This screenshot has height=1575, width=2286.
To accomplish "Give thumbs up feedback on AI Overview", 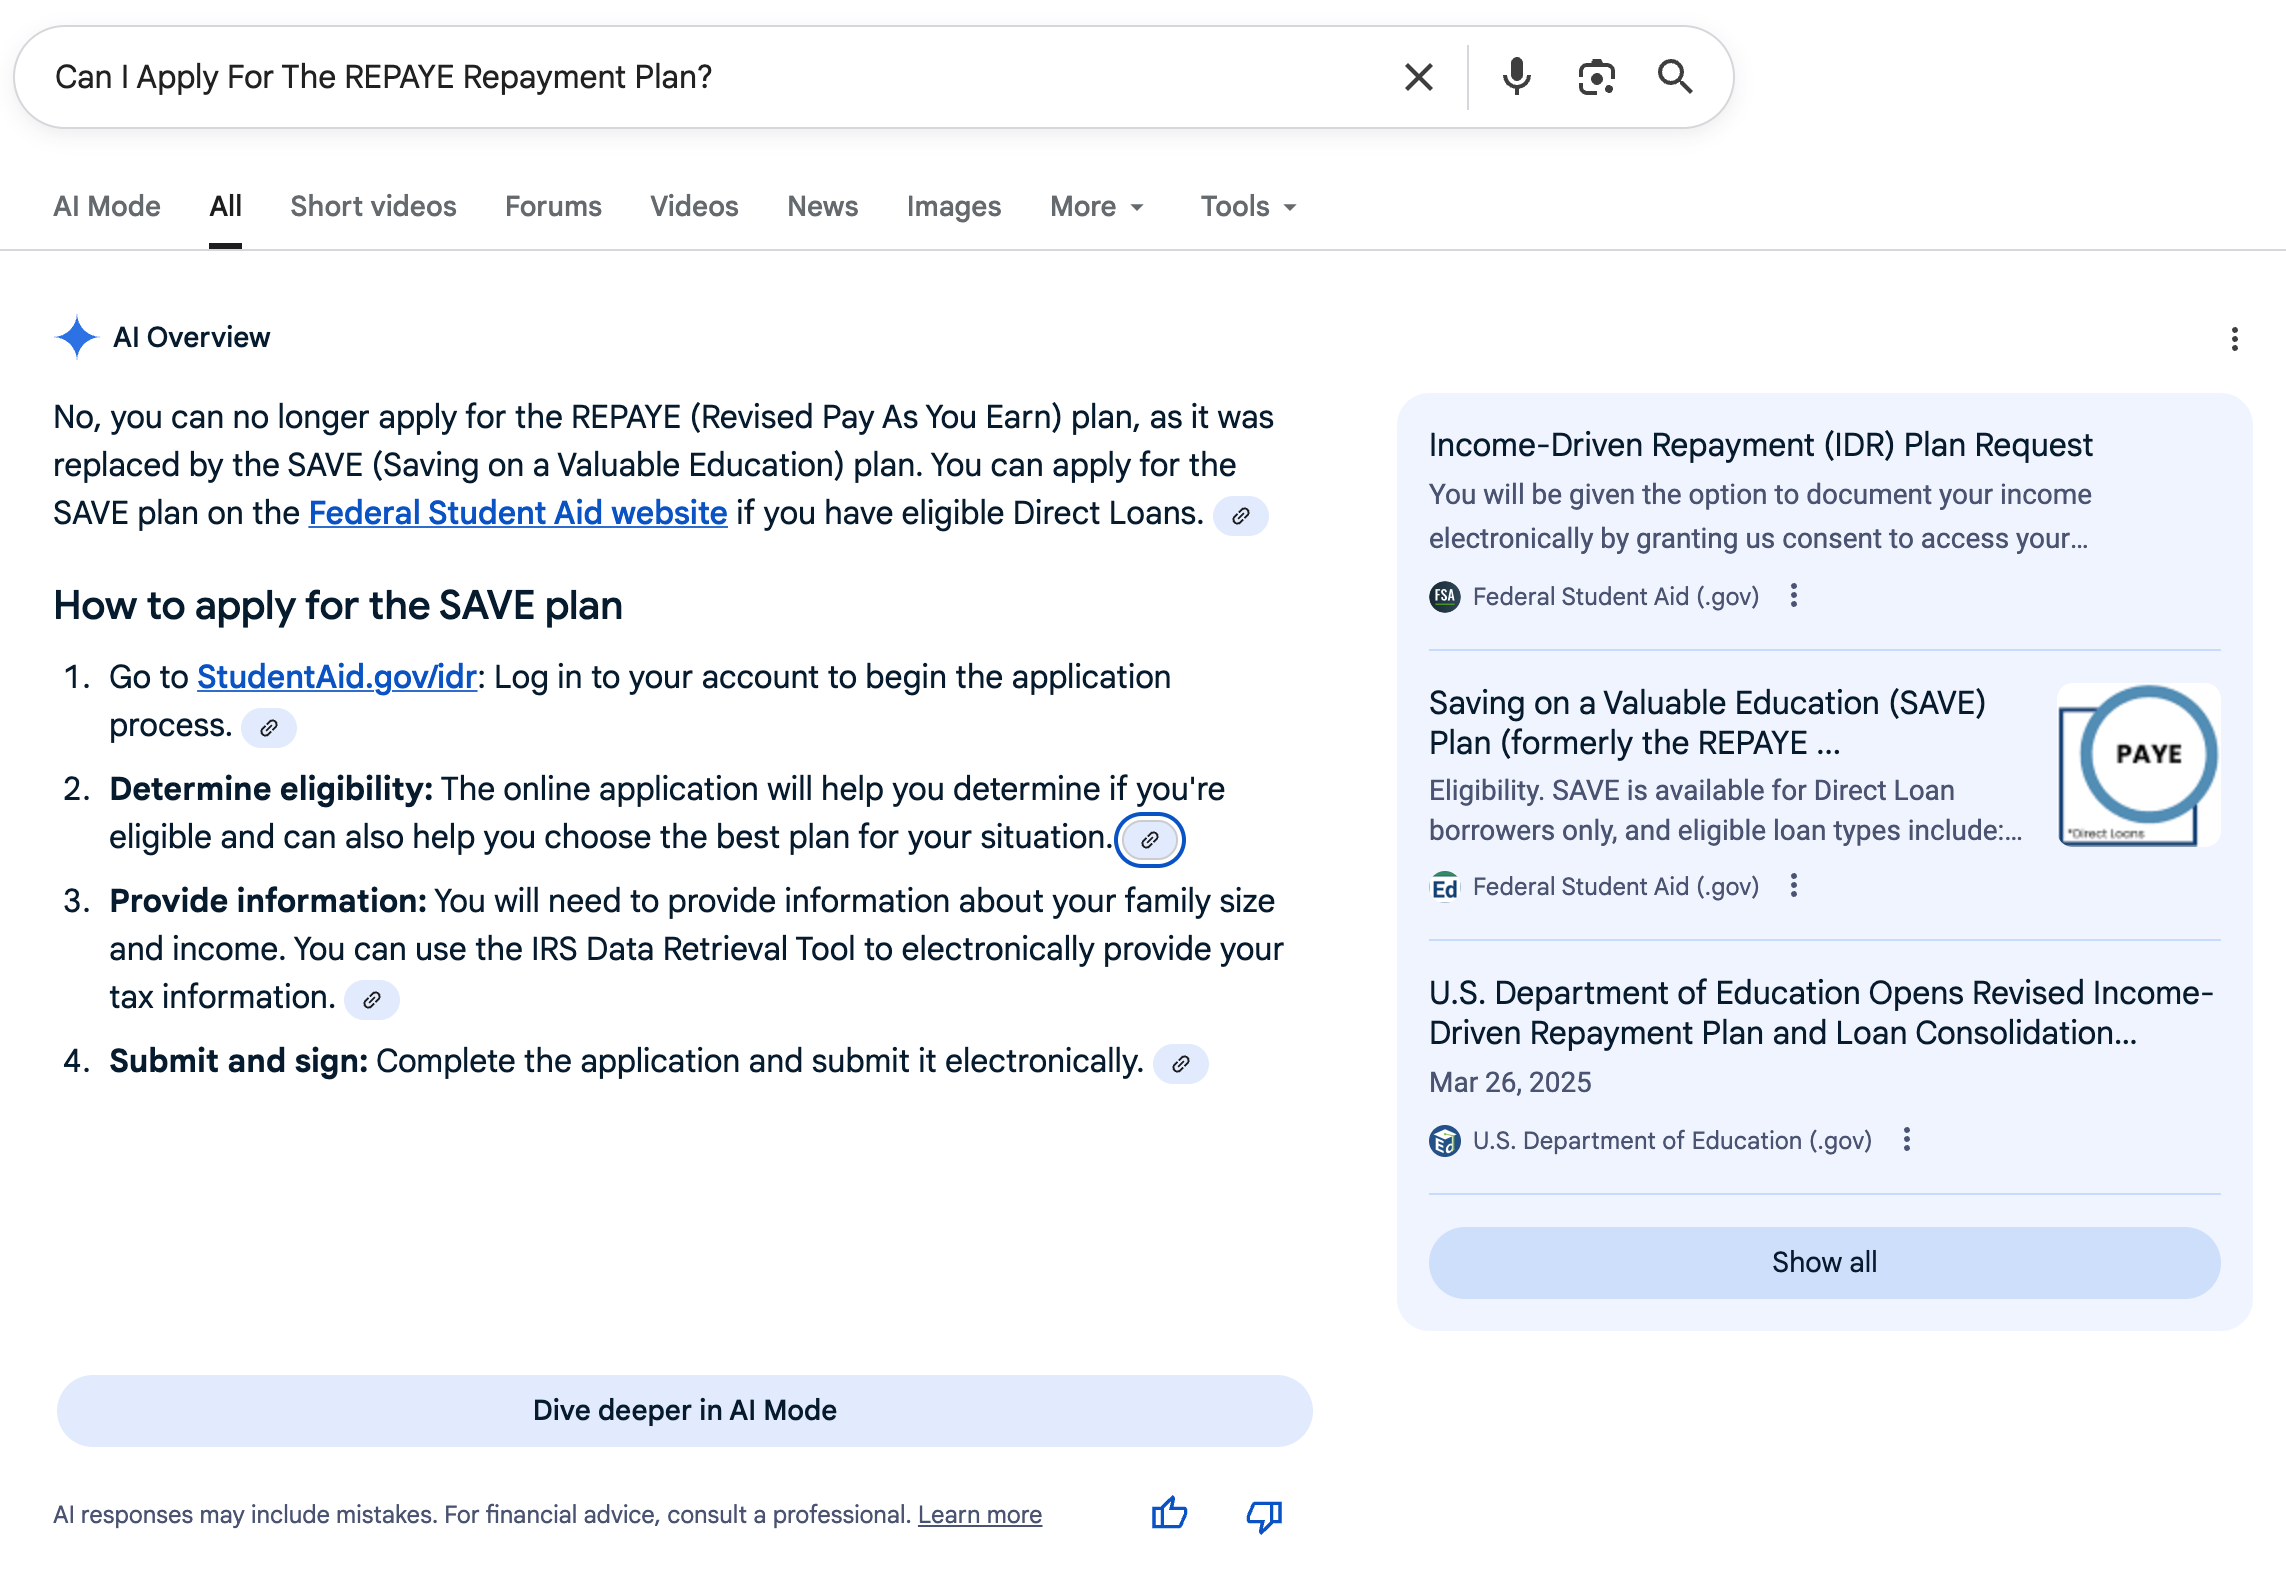I will click(1168, 1514).
